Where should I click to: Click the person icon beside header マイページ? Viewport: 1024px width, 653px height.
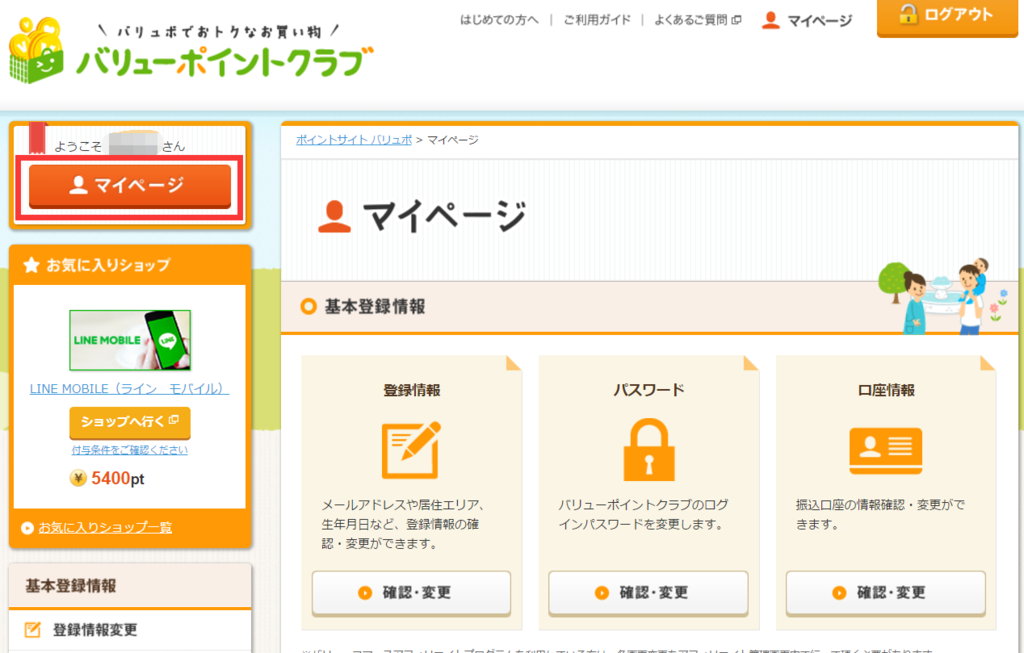[771, 20]
